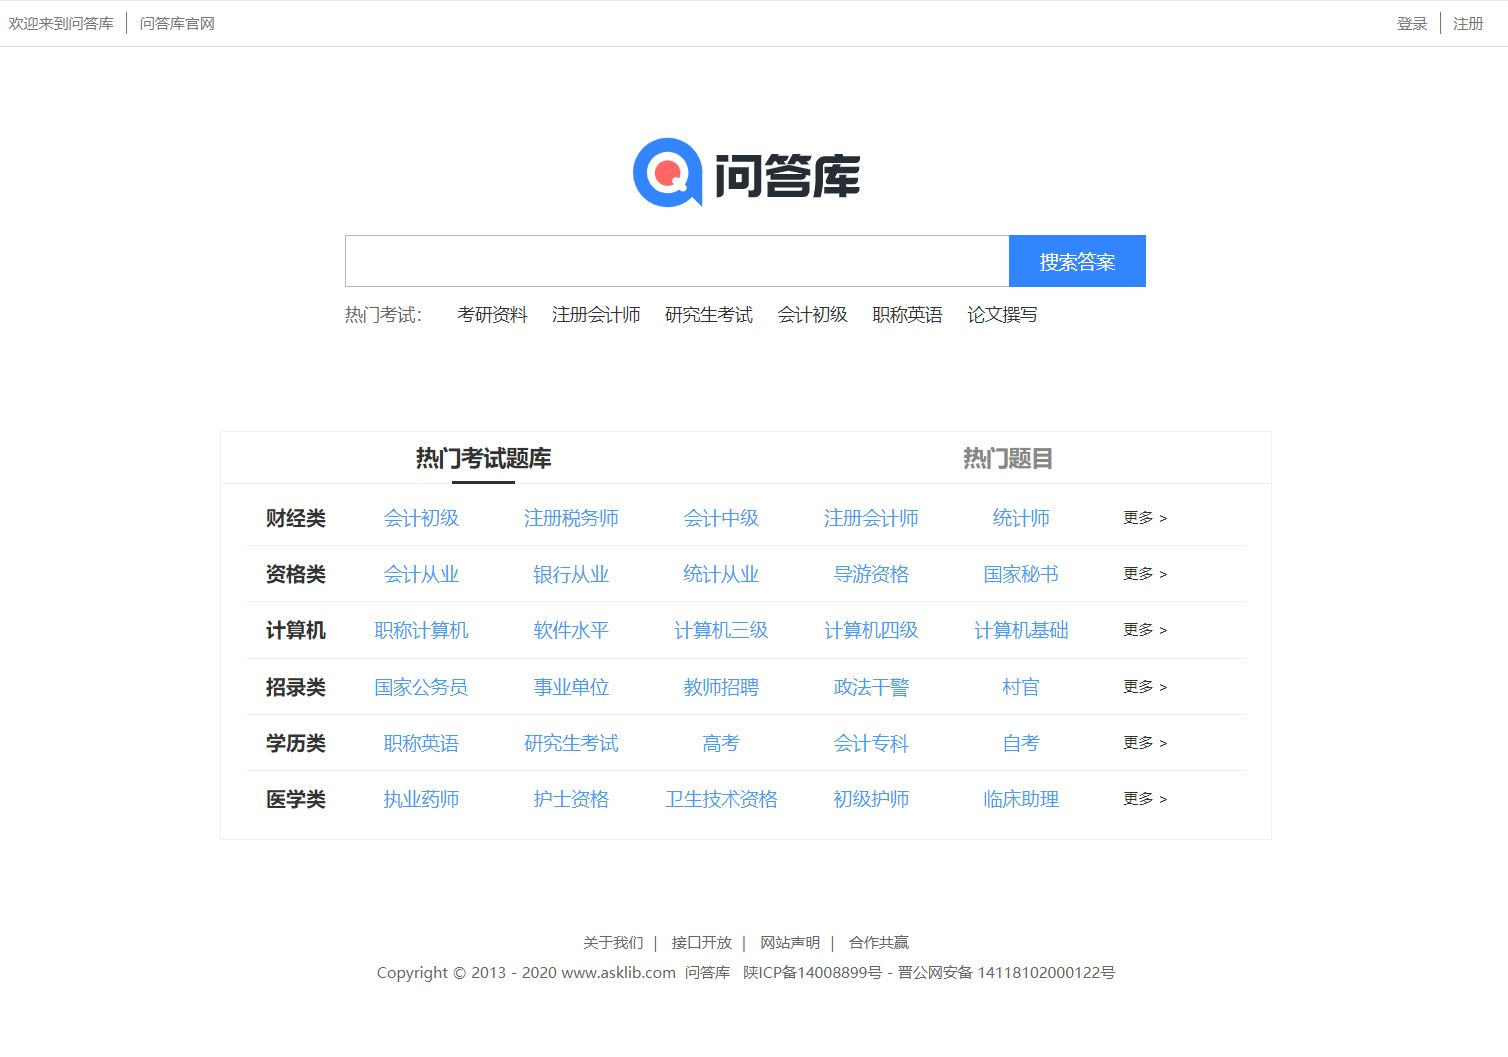Click the 搜索答案 button

pyautogui.click(x=1077, y=261)
